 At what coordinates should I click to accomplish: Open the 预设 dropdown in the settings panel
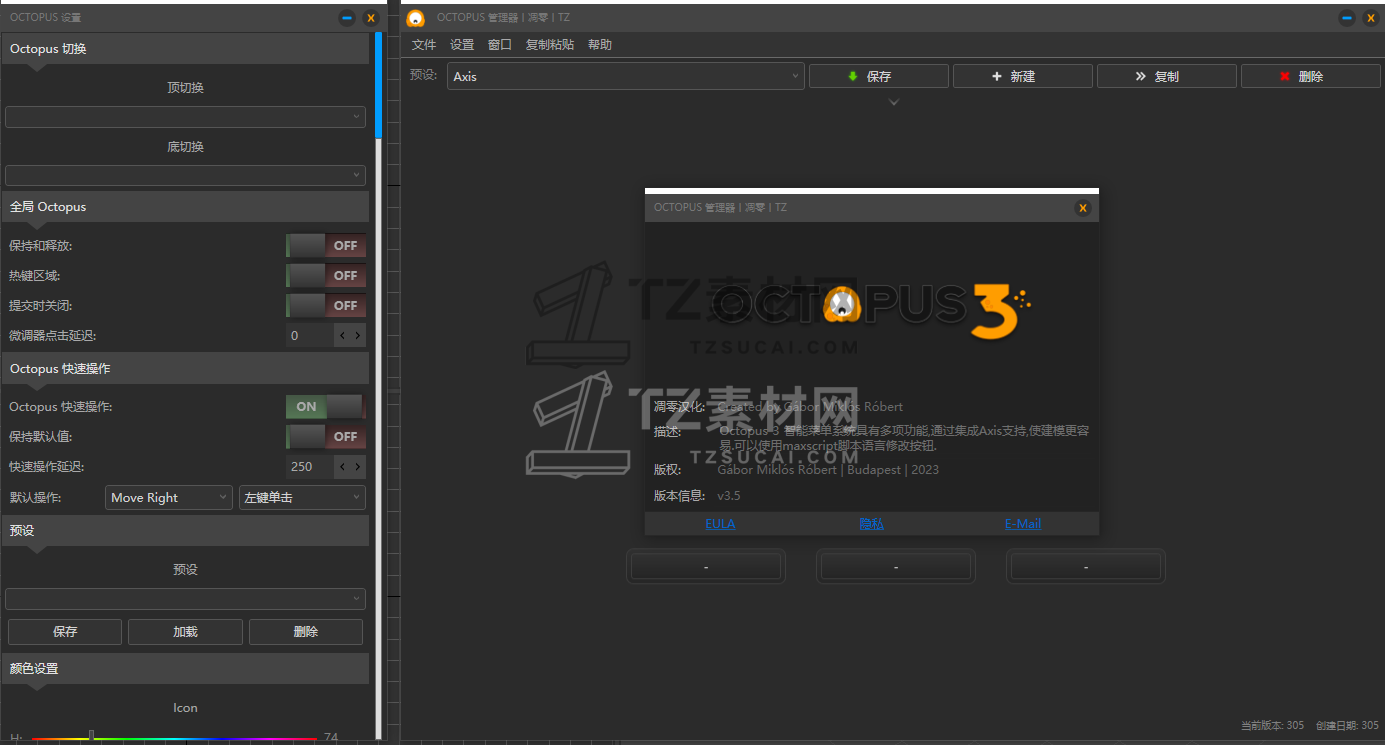coord(185,599)
